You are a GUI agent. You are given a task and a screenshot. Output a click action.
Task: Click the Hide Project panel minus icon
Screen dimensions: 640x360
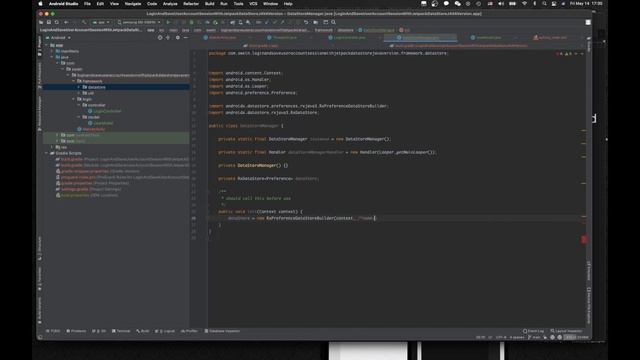coord(186,38)
